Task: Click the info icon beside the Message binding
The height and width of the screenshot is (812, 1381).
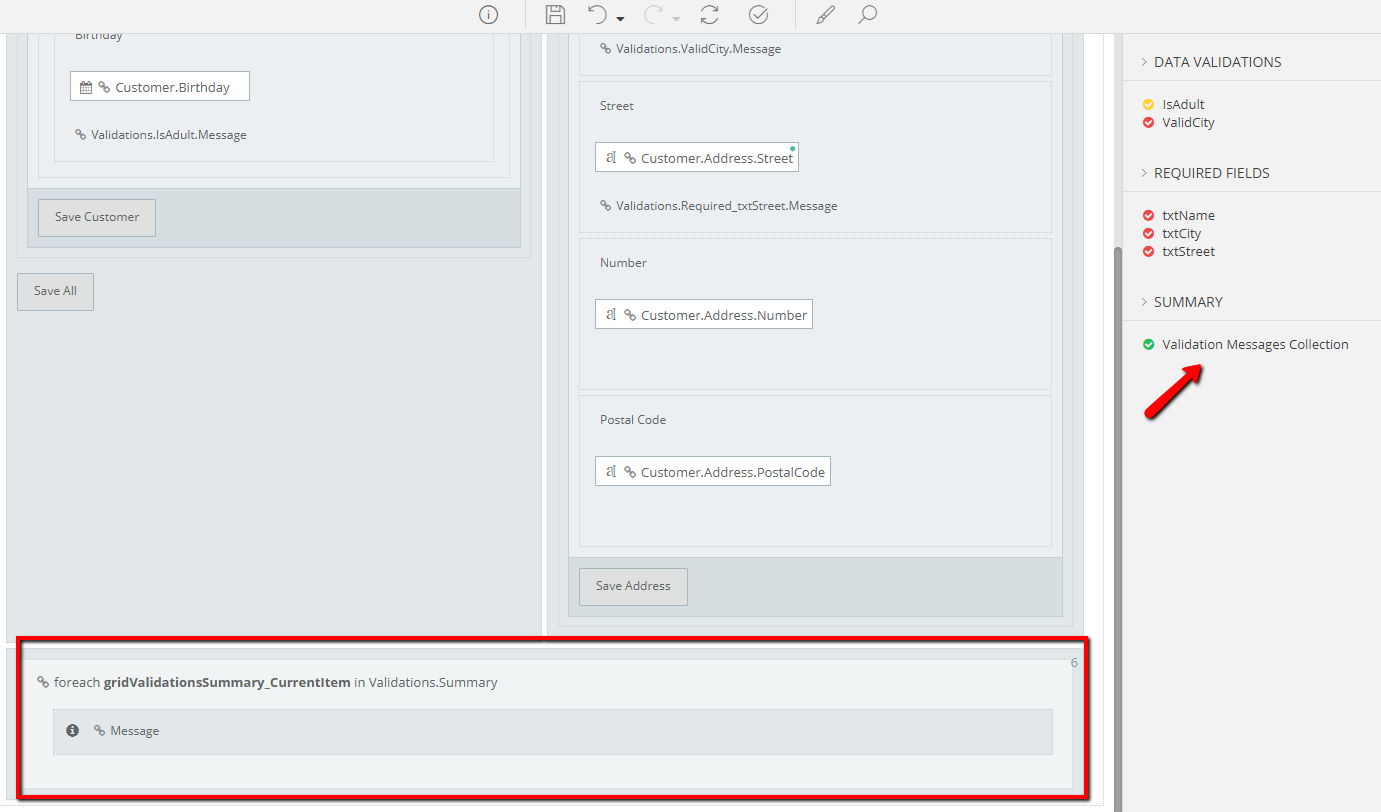Action: click(72, 730)
